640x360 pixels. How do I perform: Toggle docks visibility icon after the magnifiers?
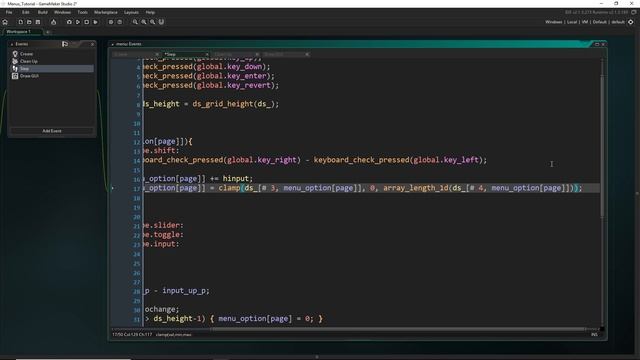point(161,22)
